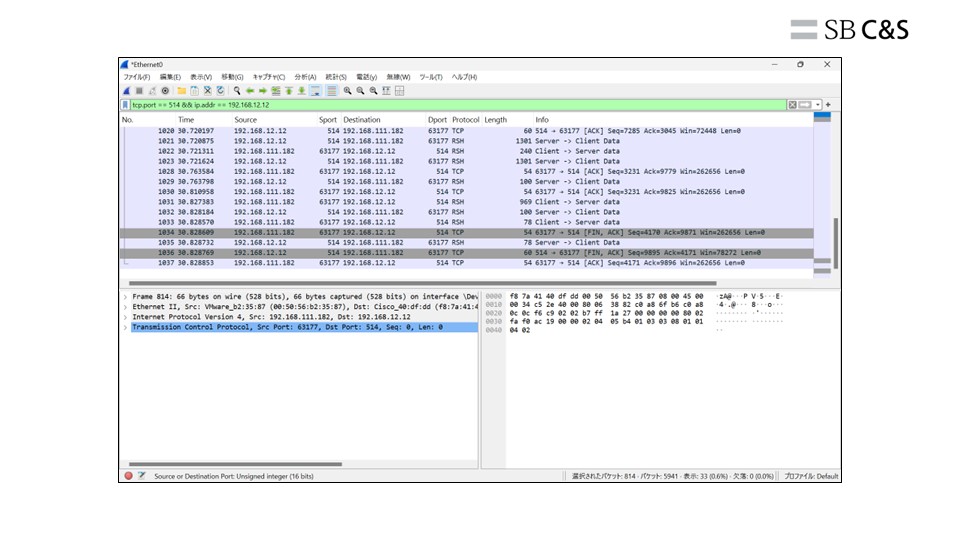Open the display filter history dropdown

pyautogui.click(x=817, y=105)
